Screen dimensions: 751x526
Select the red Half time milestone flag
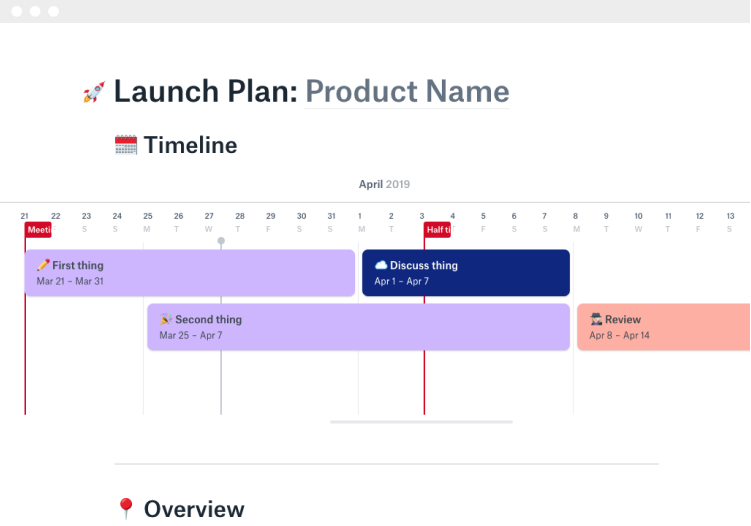437,230
